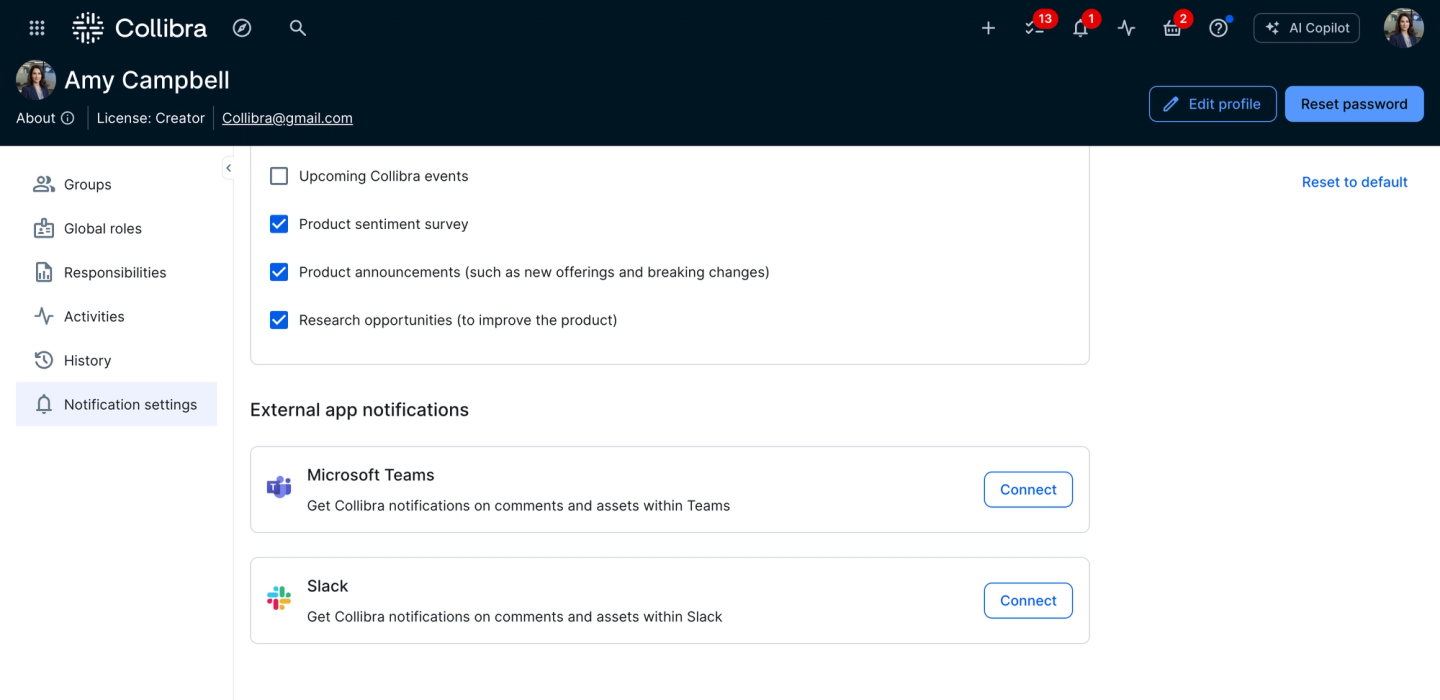Image resolution: width=1440 pixels, height=700 pixels.
Task: Uncheck Research opportunities checkbox
Action: point(279,320)
